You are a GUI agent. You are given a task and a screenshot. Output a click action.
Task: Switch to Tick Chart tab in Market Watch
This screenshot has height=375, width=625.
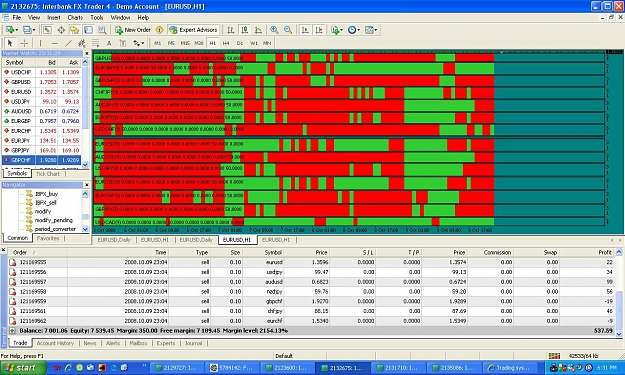click(48, 174)
